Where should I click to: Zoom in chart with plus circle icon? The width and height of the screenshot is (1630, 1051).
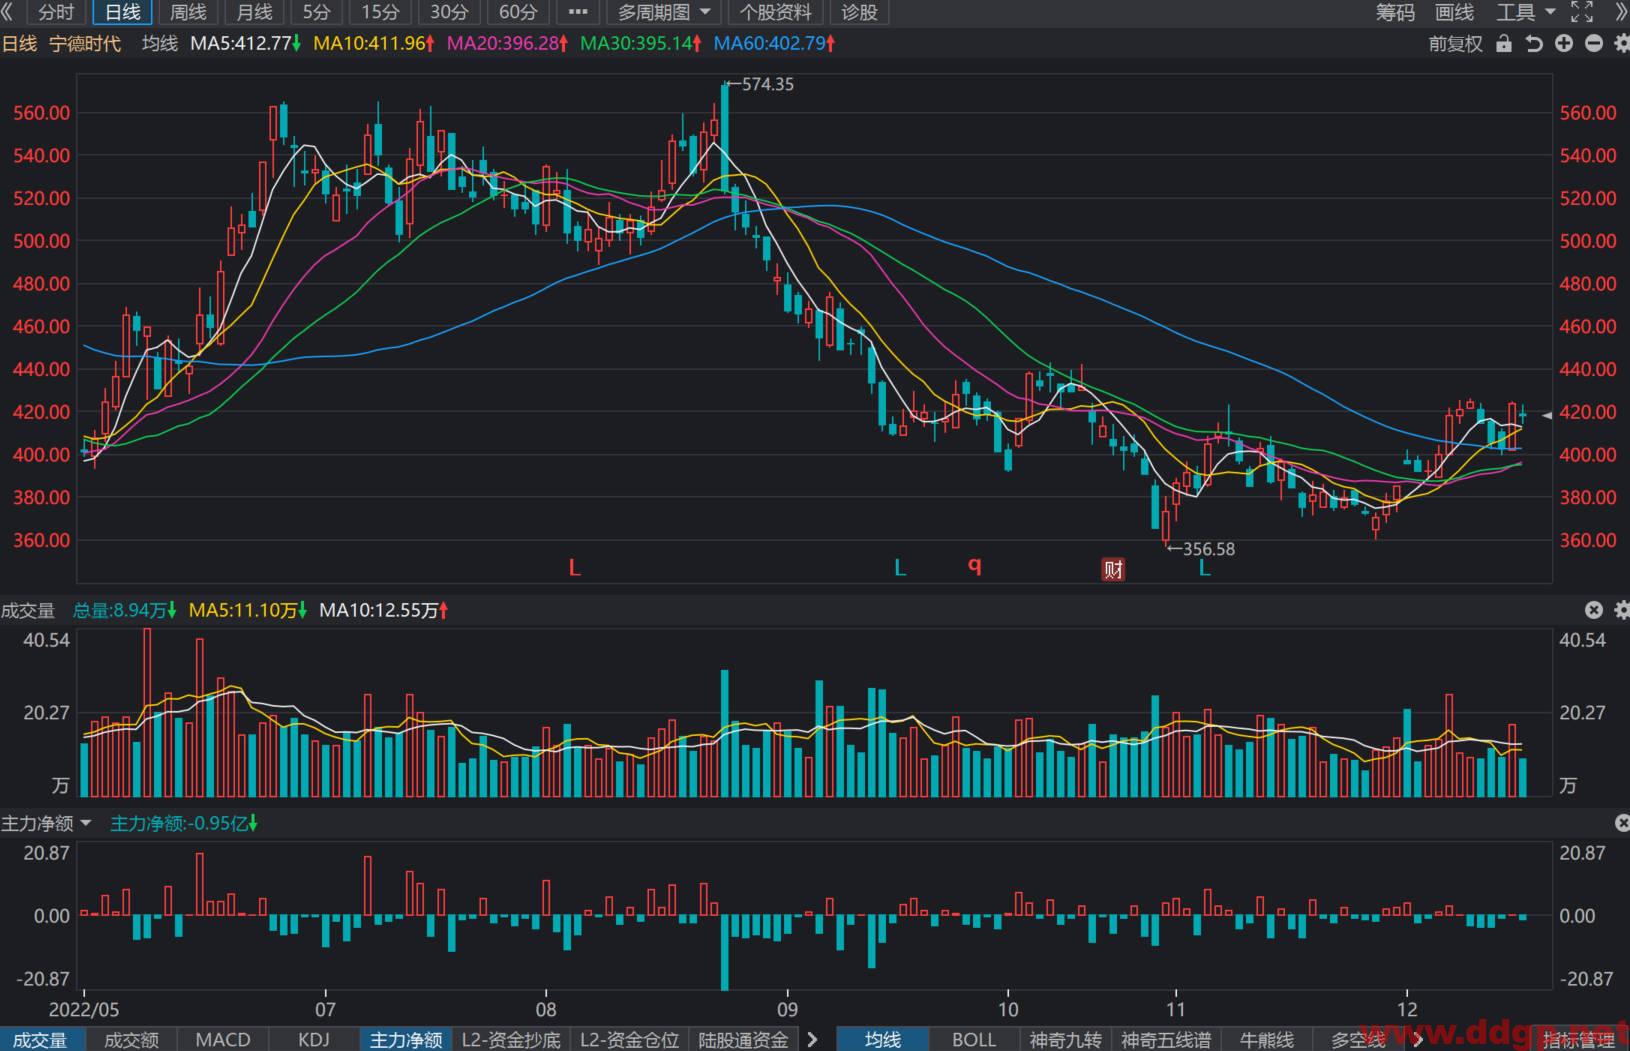(1564, 44)
